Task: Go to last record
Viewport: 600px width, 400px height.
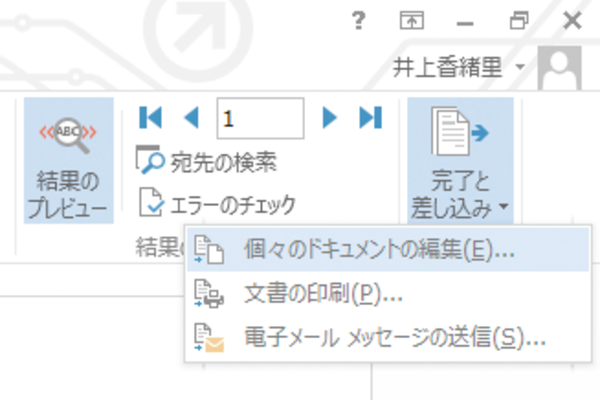Action: (x=370, y=118)
